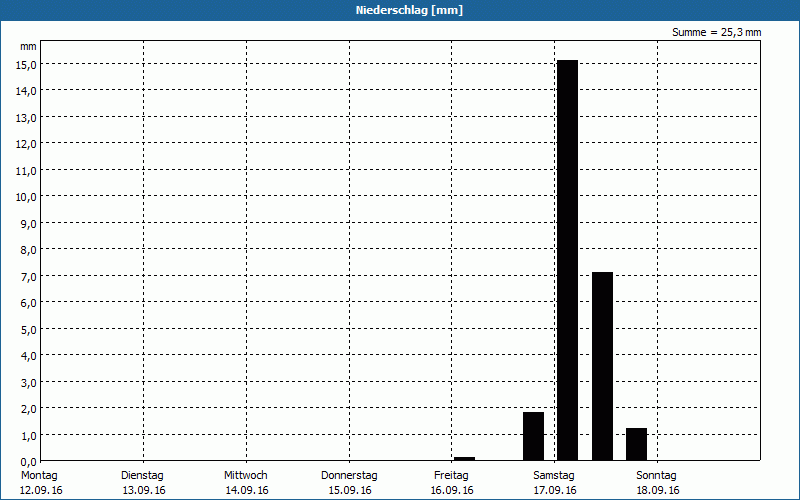Viewport: 800px width, 500px height.
Task: Click the bar just above 1 mm
Action: coord(636,444)
